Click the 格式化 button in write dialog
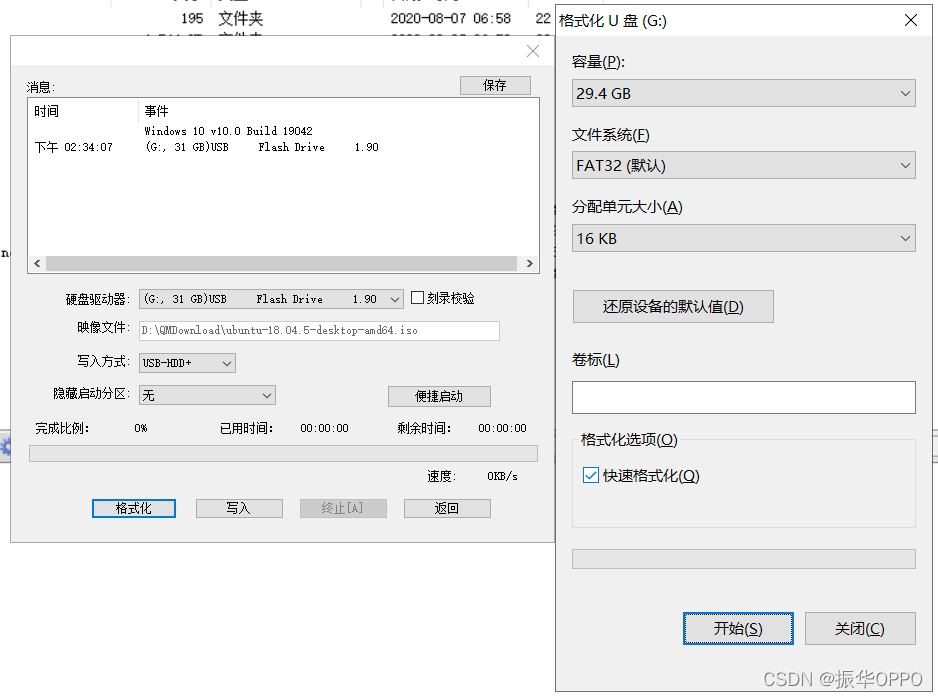This screenshot has width=938, height=698. click(x=133, y=508)
